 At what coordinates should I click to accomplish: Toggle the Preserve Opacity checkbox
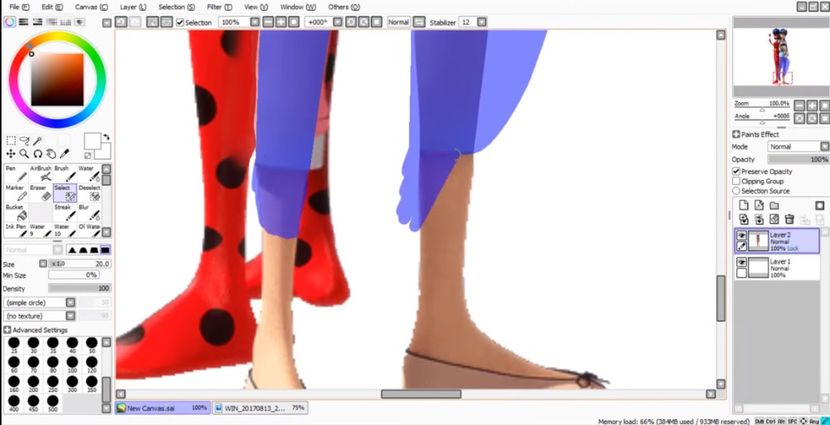point(737,171)
